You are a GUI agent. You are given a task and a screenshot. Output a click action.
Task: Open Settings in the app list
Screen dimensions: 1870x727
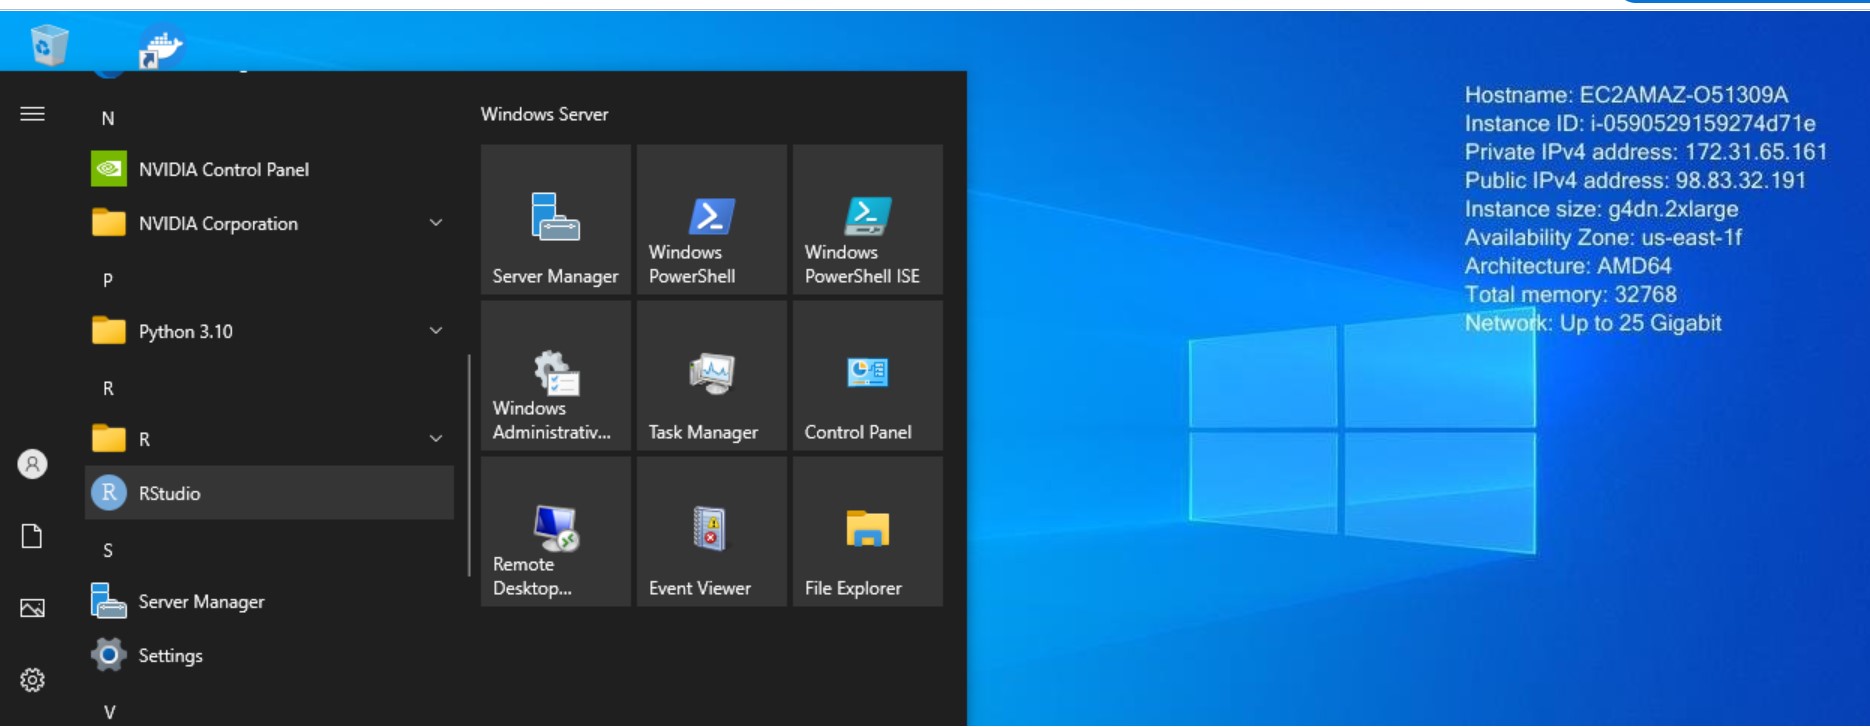tap(269, 655)
